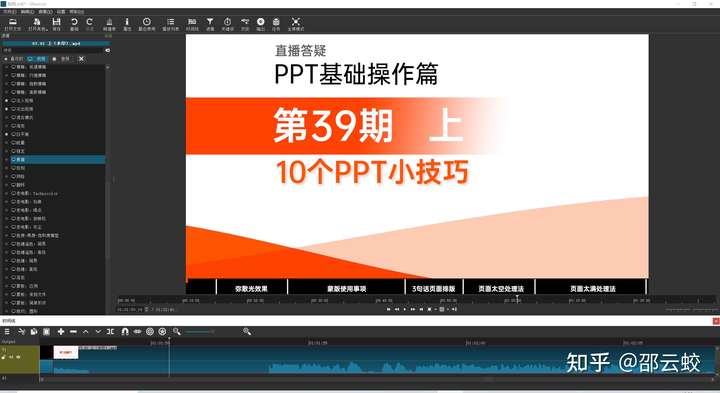Fast forward the player
720x393 pixels.
[413, 309]
